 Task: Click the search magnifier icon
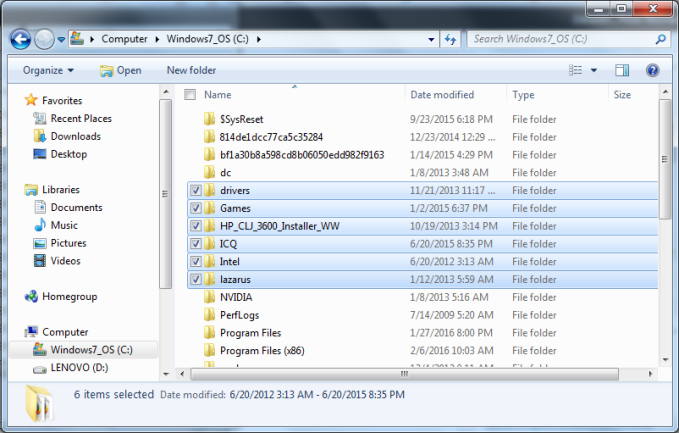[x=660, y=39]
